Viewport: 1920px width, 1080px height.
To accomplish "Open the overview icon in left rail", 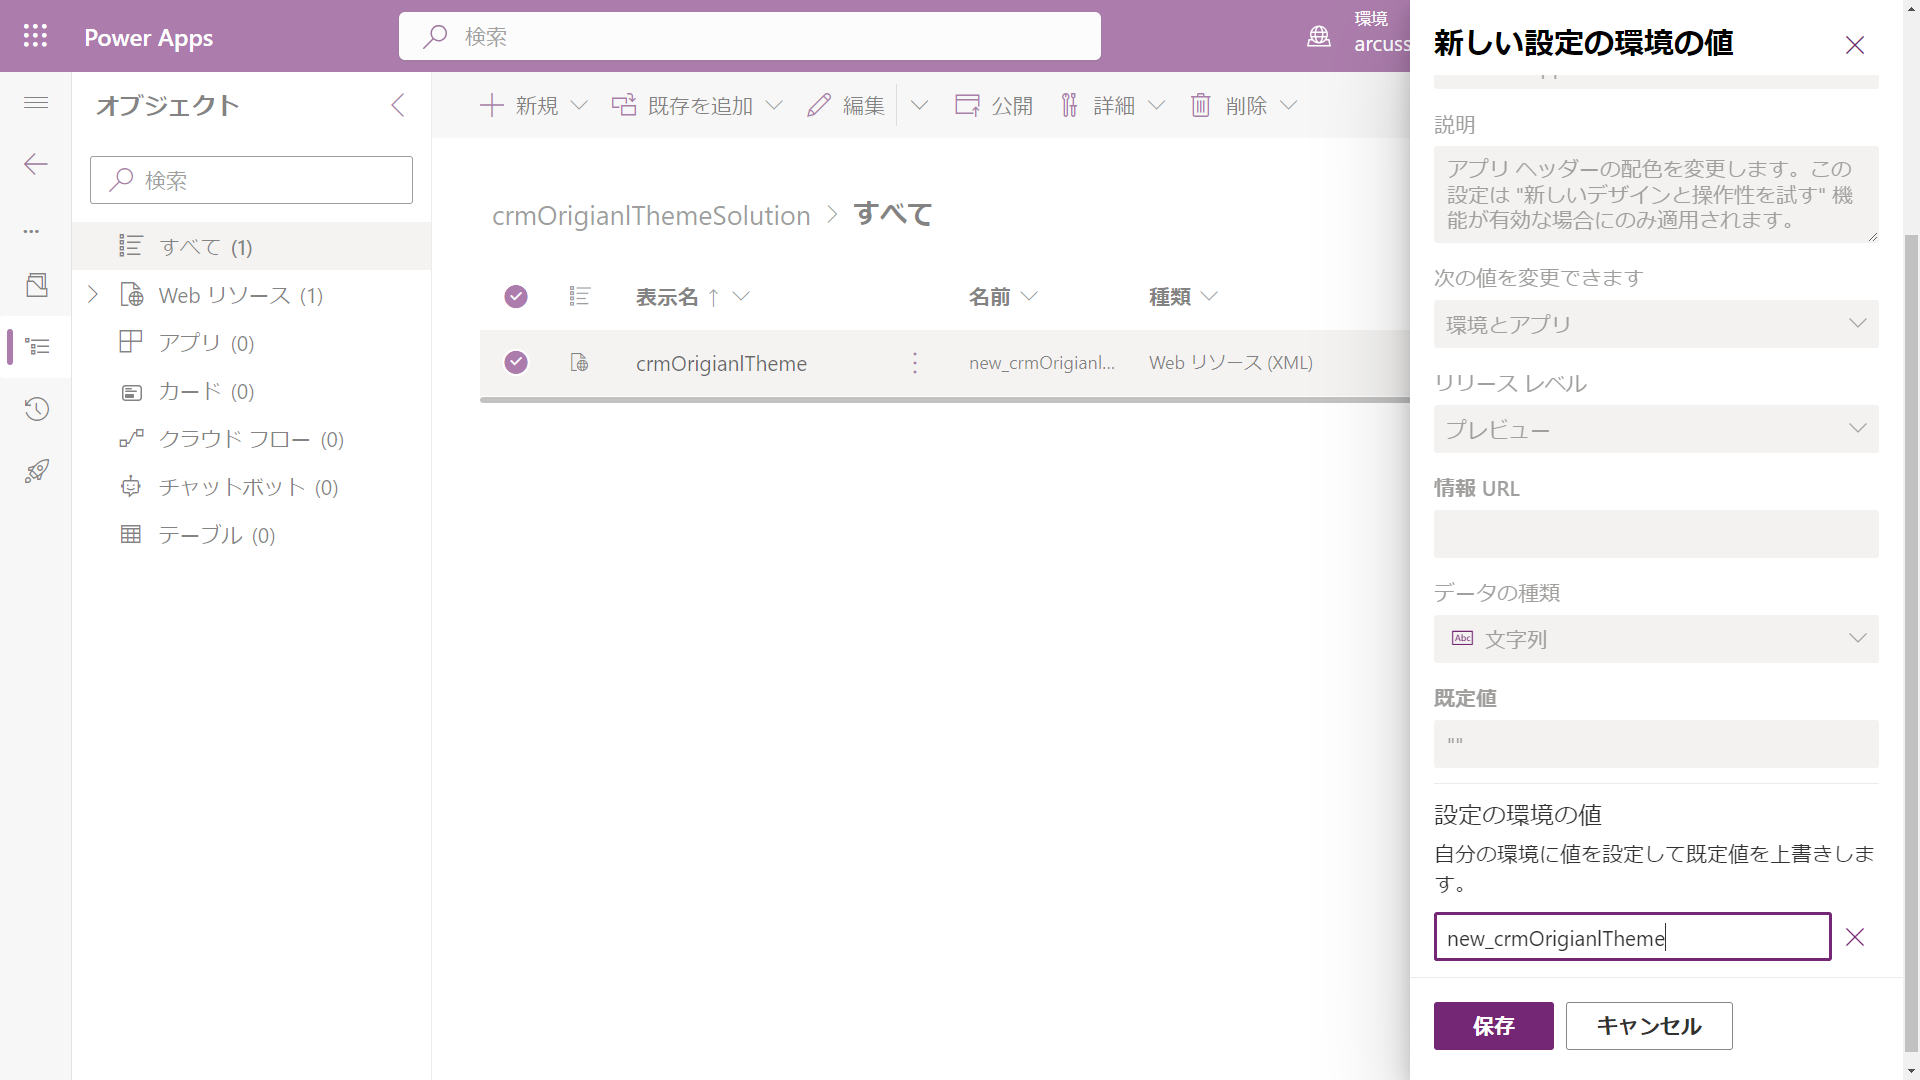I will 37,285.
